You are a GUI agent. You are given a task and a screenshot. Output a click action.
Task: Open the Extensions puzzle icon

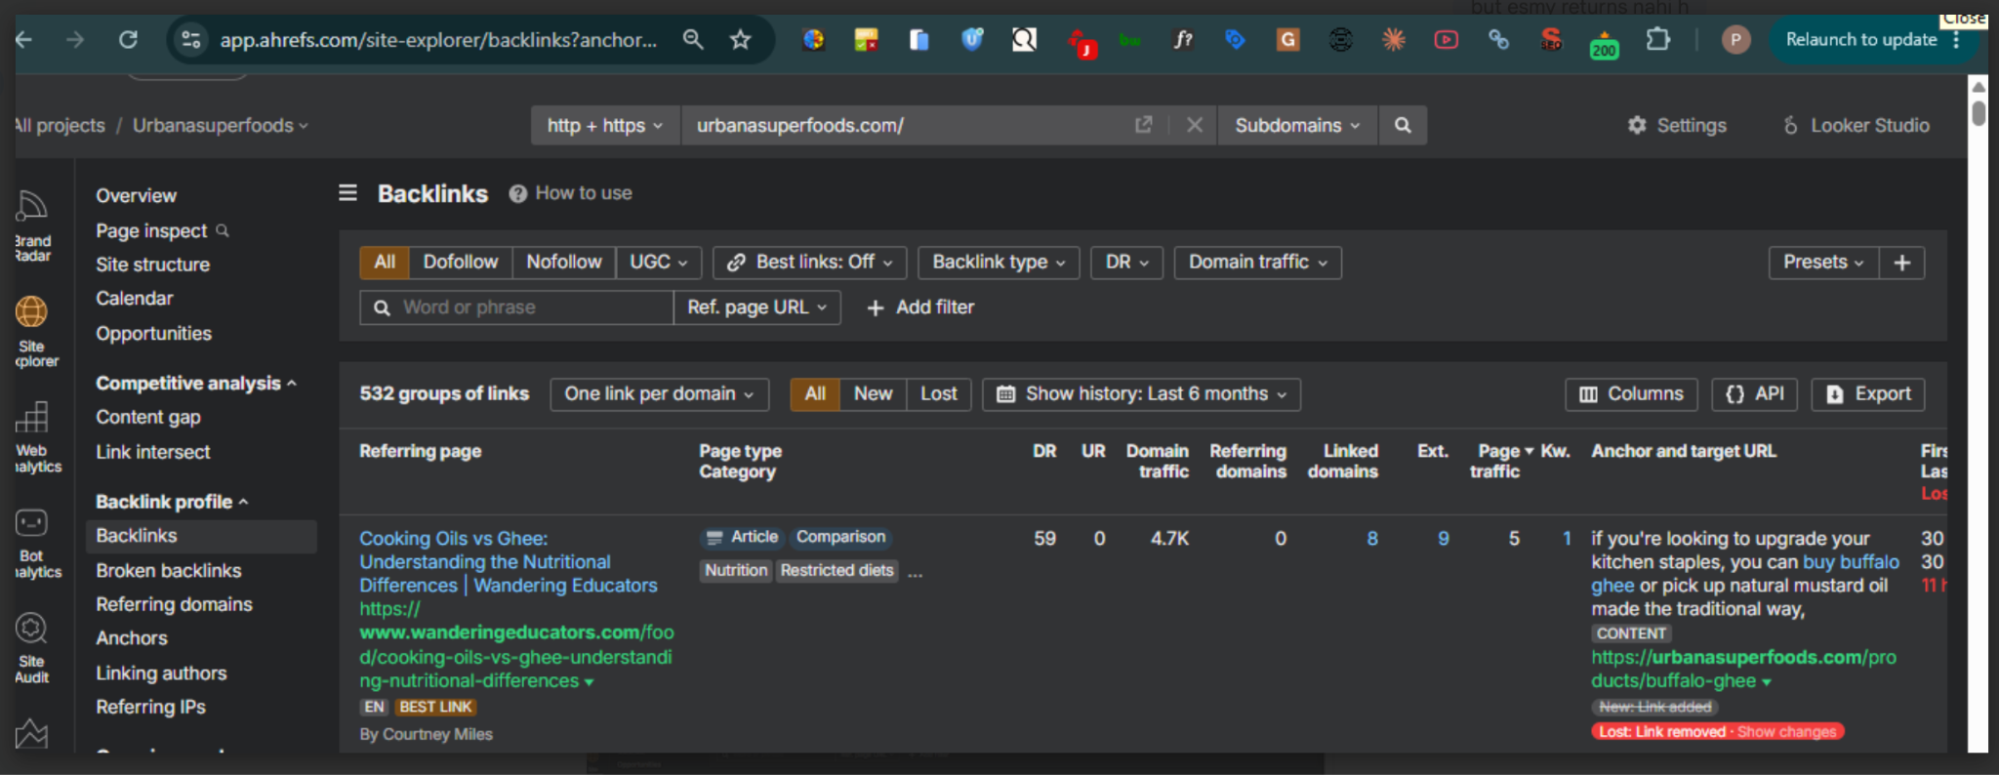1658,40
